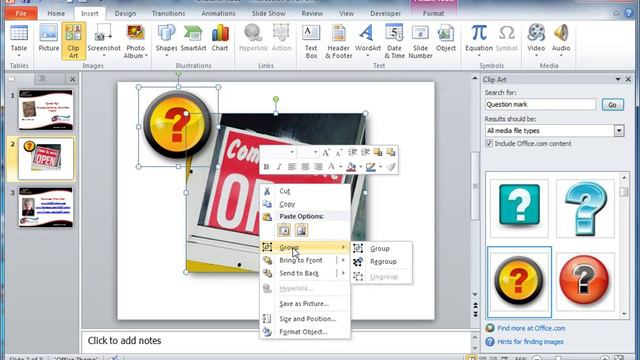Screen dimensions: 640x360
Task: Insert an Equation
Action: tap(479, 41)
